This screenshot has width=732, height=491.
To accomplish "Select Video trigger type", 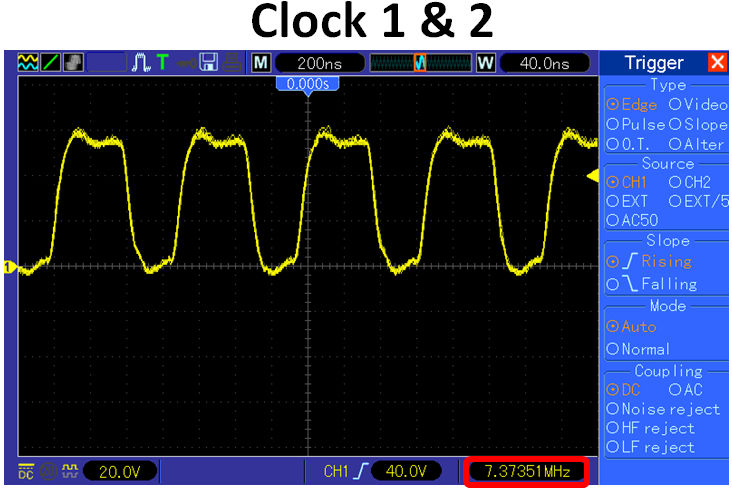I will pyautogui.click(x=698, y=105).
